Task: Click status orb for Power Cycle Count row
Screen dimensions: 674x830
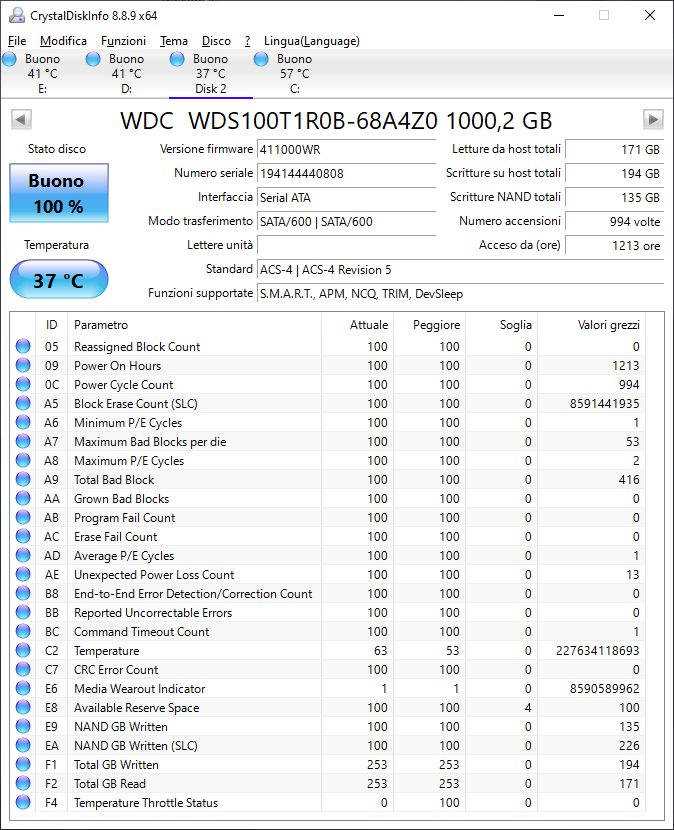Action: (x=23, y=384)
